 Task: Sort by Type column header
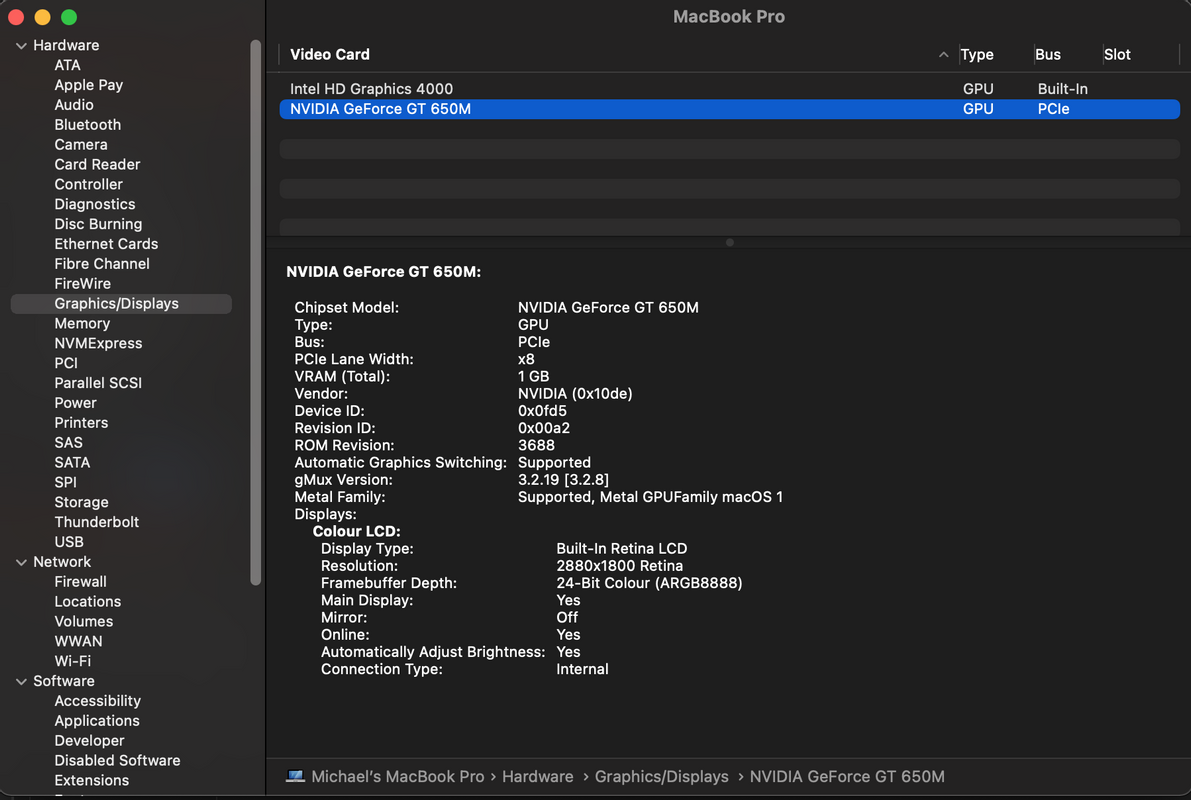click(977, 55)
